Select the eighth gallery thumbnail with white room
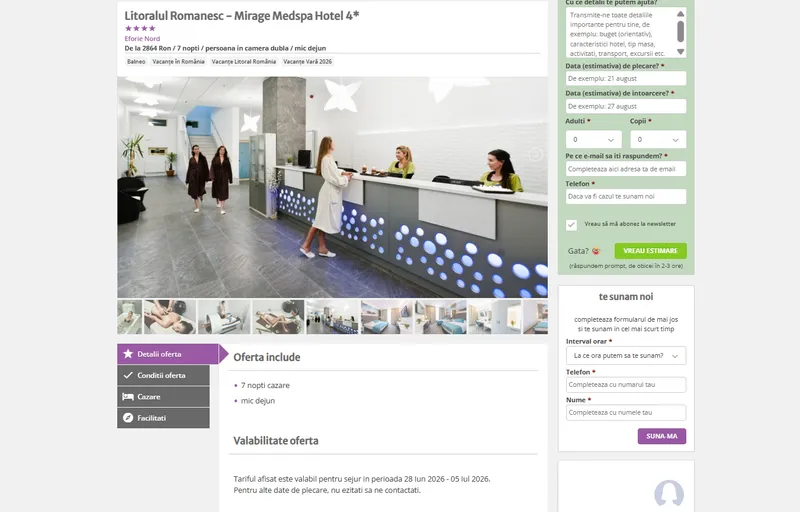 [x=495, y=317]
